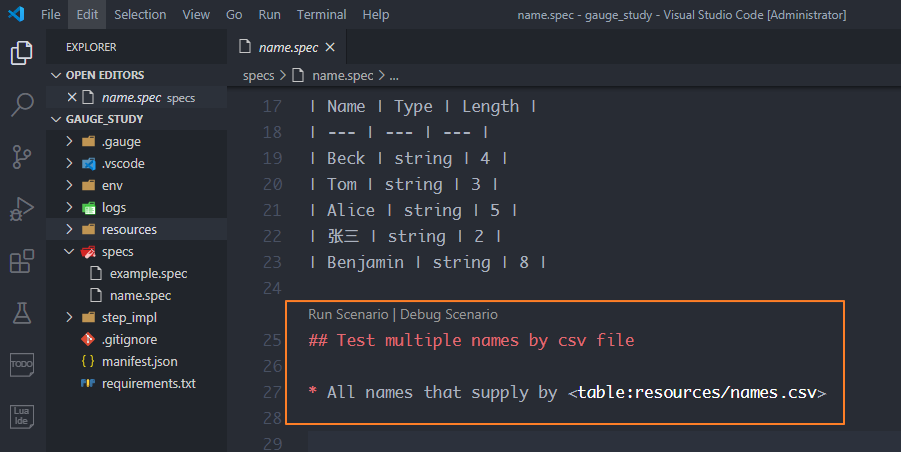Image resolution: width=901 pixels, height=452 pixels.
Task: Open the Explorer view in activity bar
Action: click(22, 53)
